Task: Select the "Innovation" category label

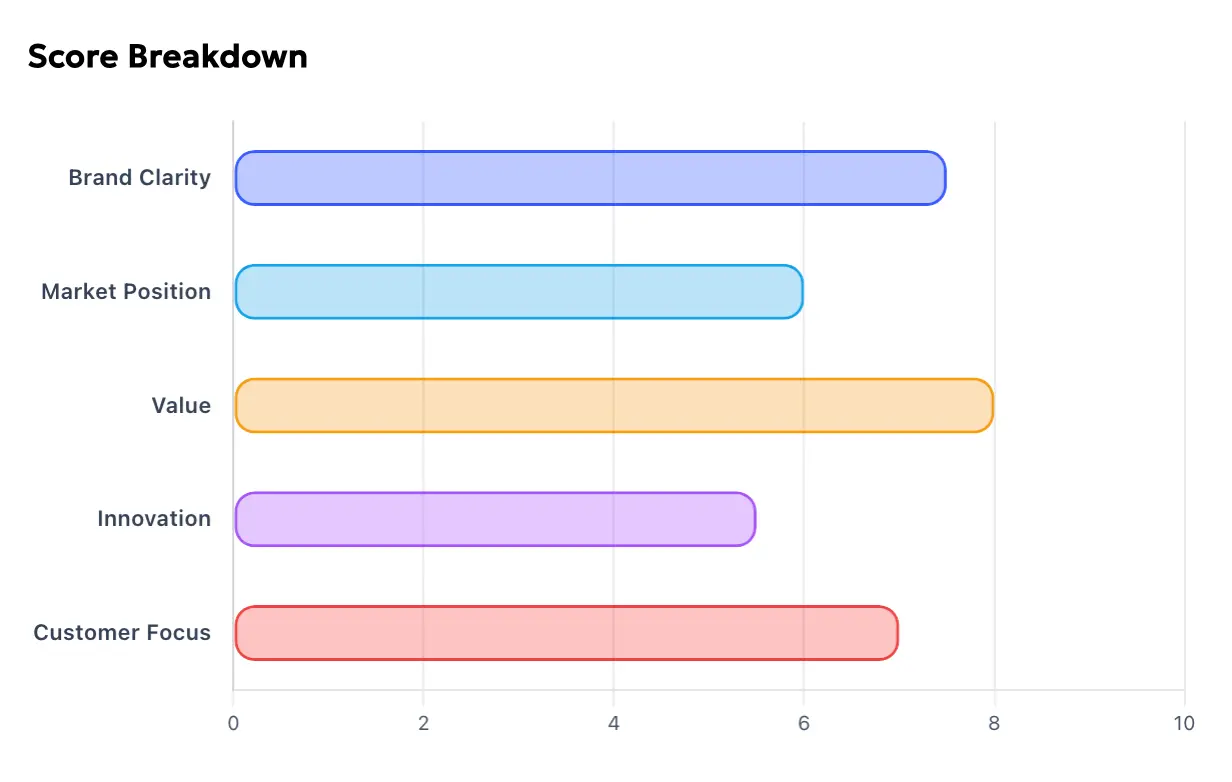Action: (x=154, y=519)
